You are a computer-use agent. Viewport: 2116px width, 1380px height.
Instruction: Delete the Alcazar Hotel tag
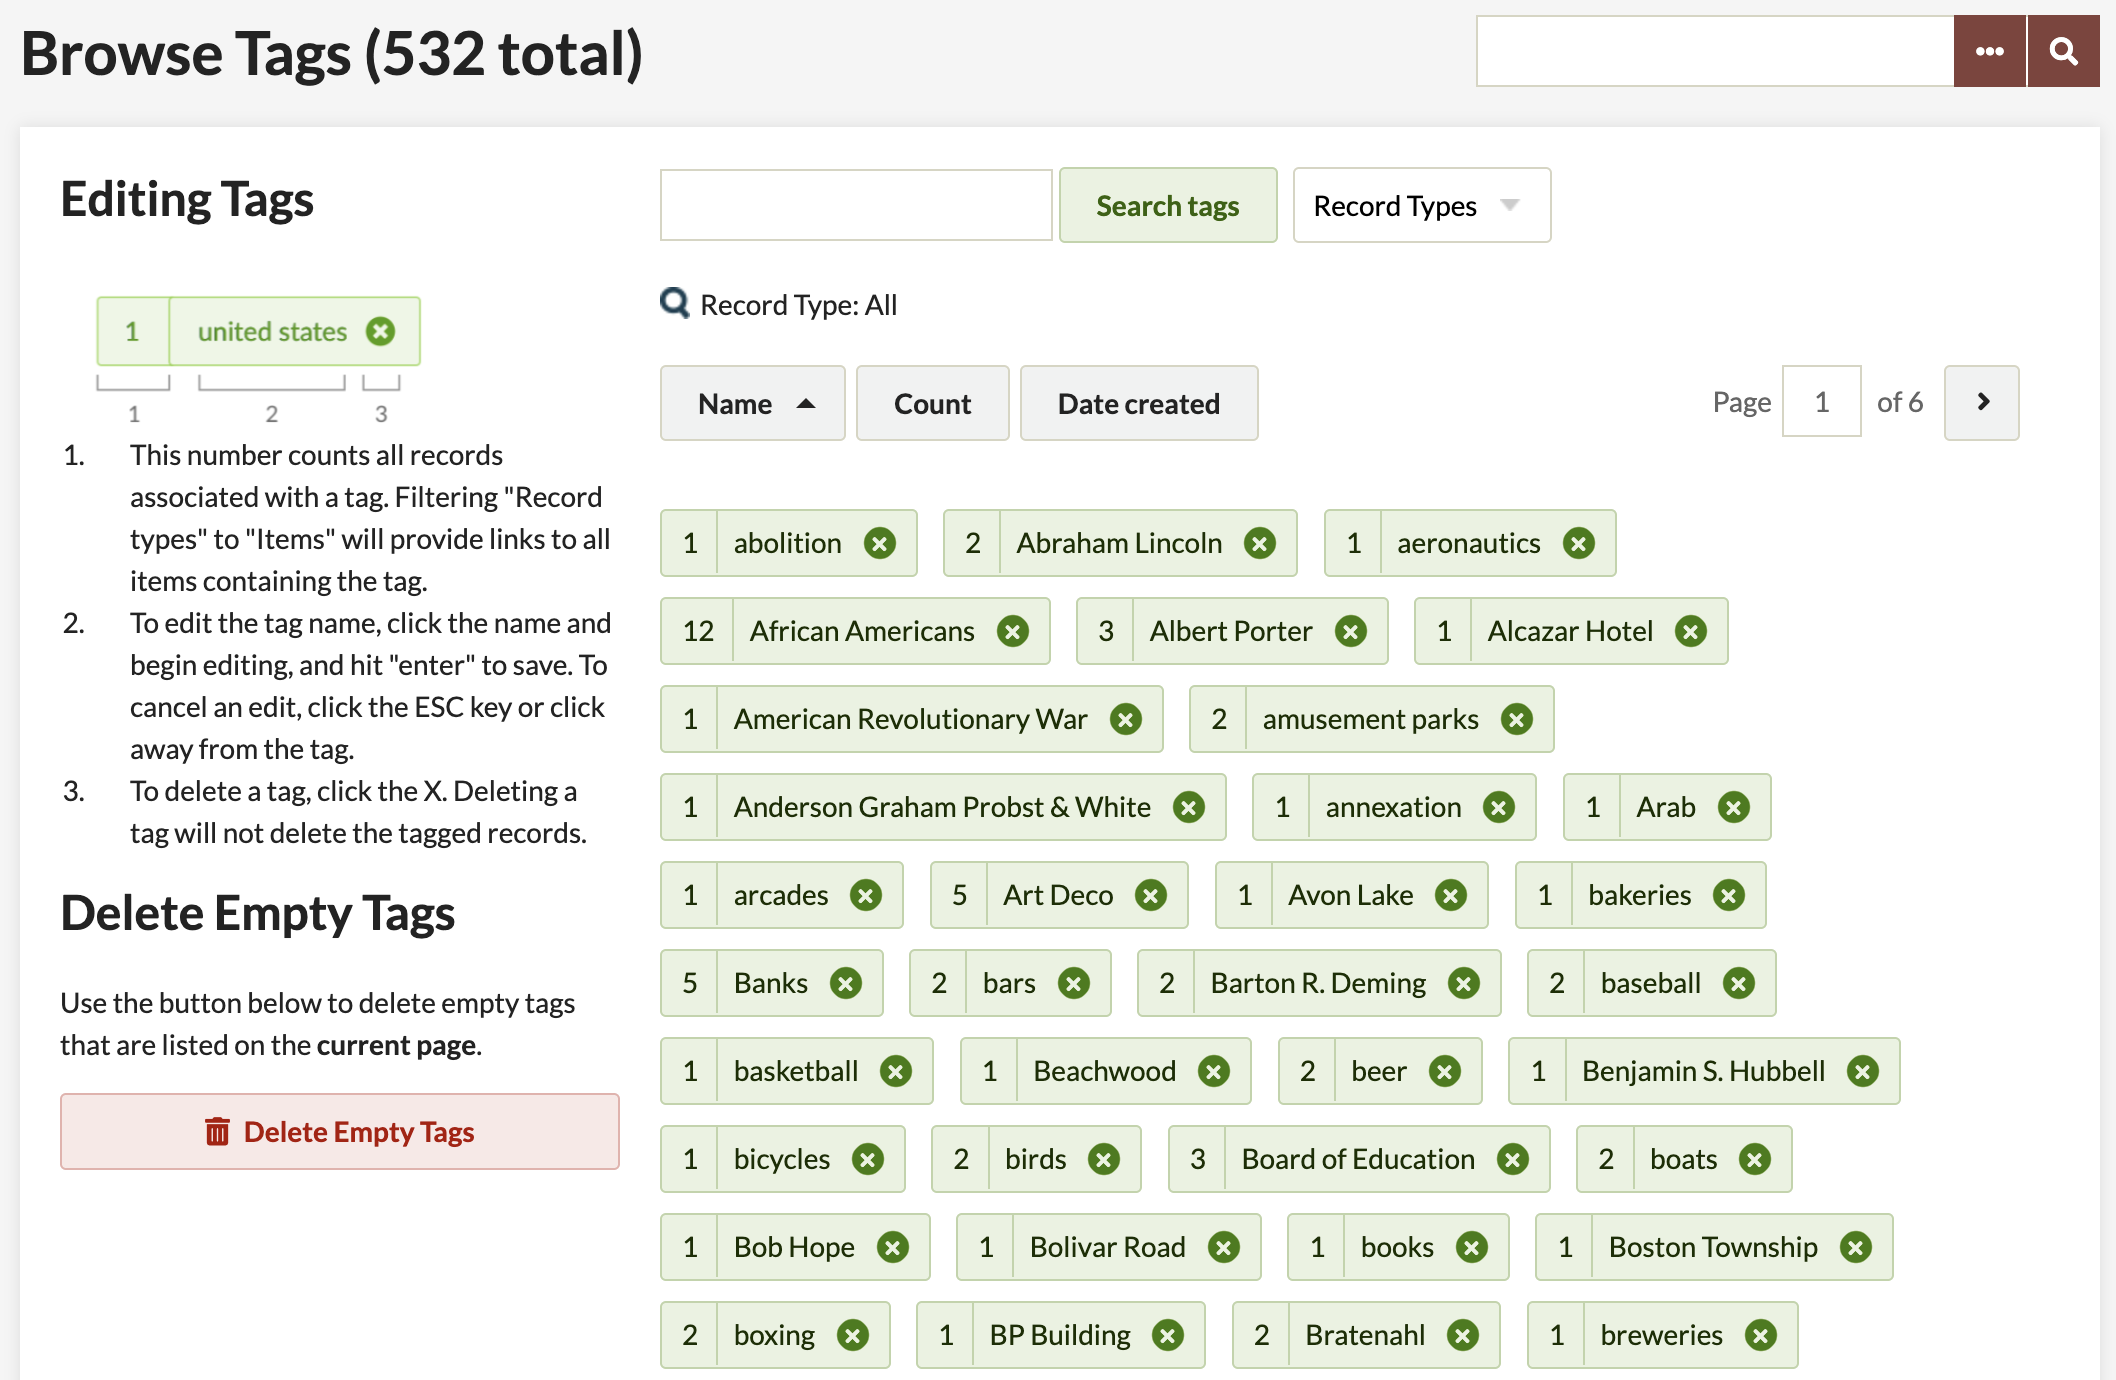(x=1691, y=631)
